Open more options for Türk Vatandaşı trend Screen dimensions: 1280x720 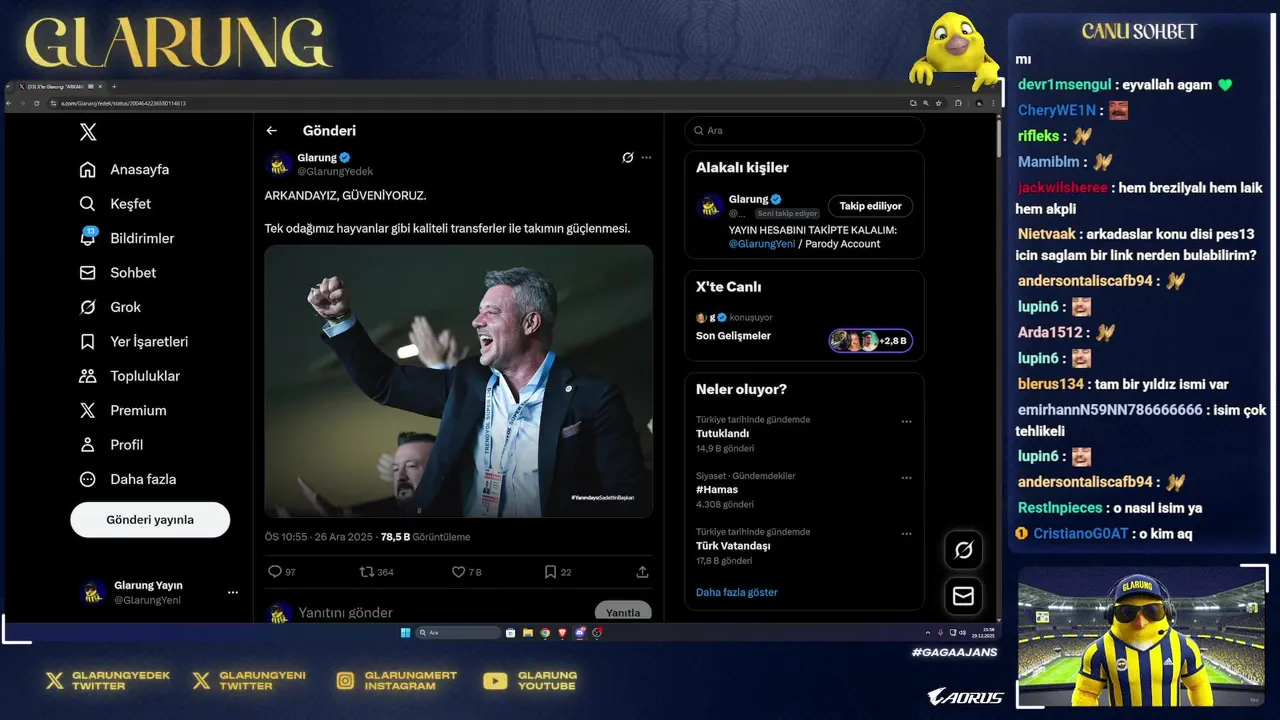coord(906,534)
